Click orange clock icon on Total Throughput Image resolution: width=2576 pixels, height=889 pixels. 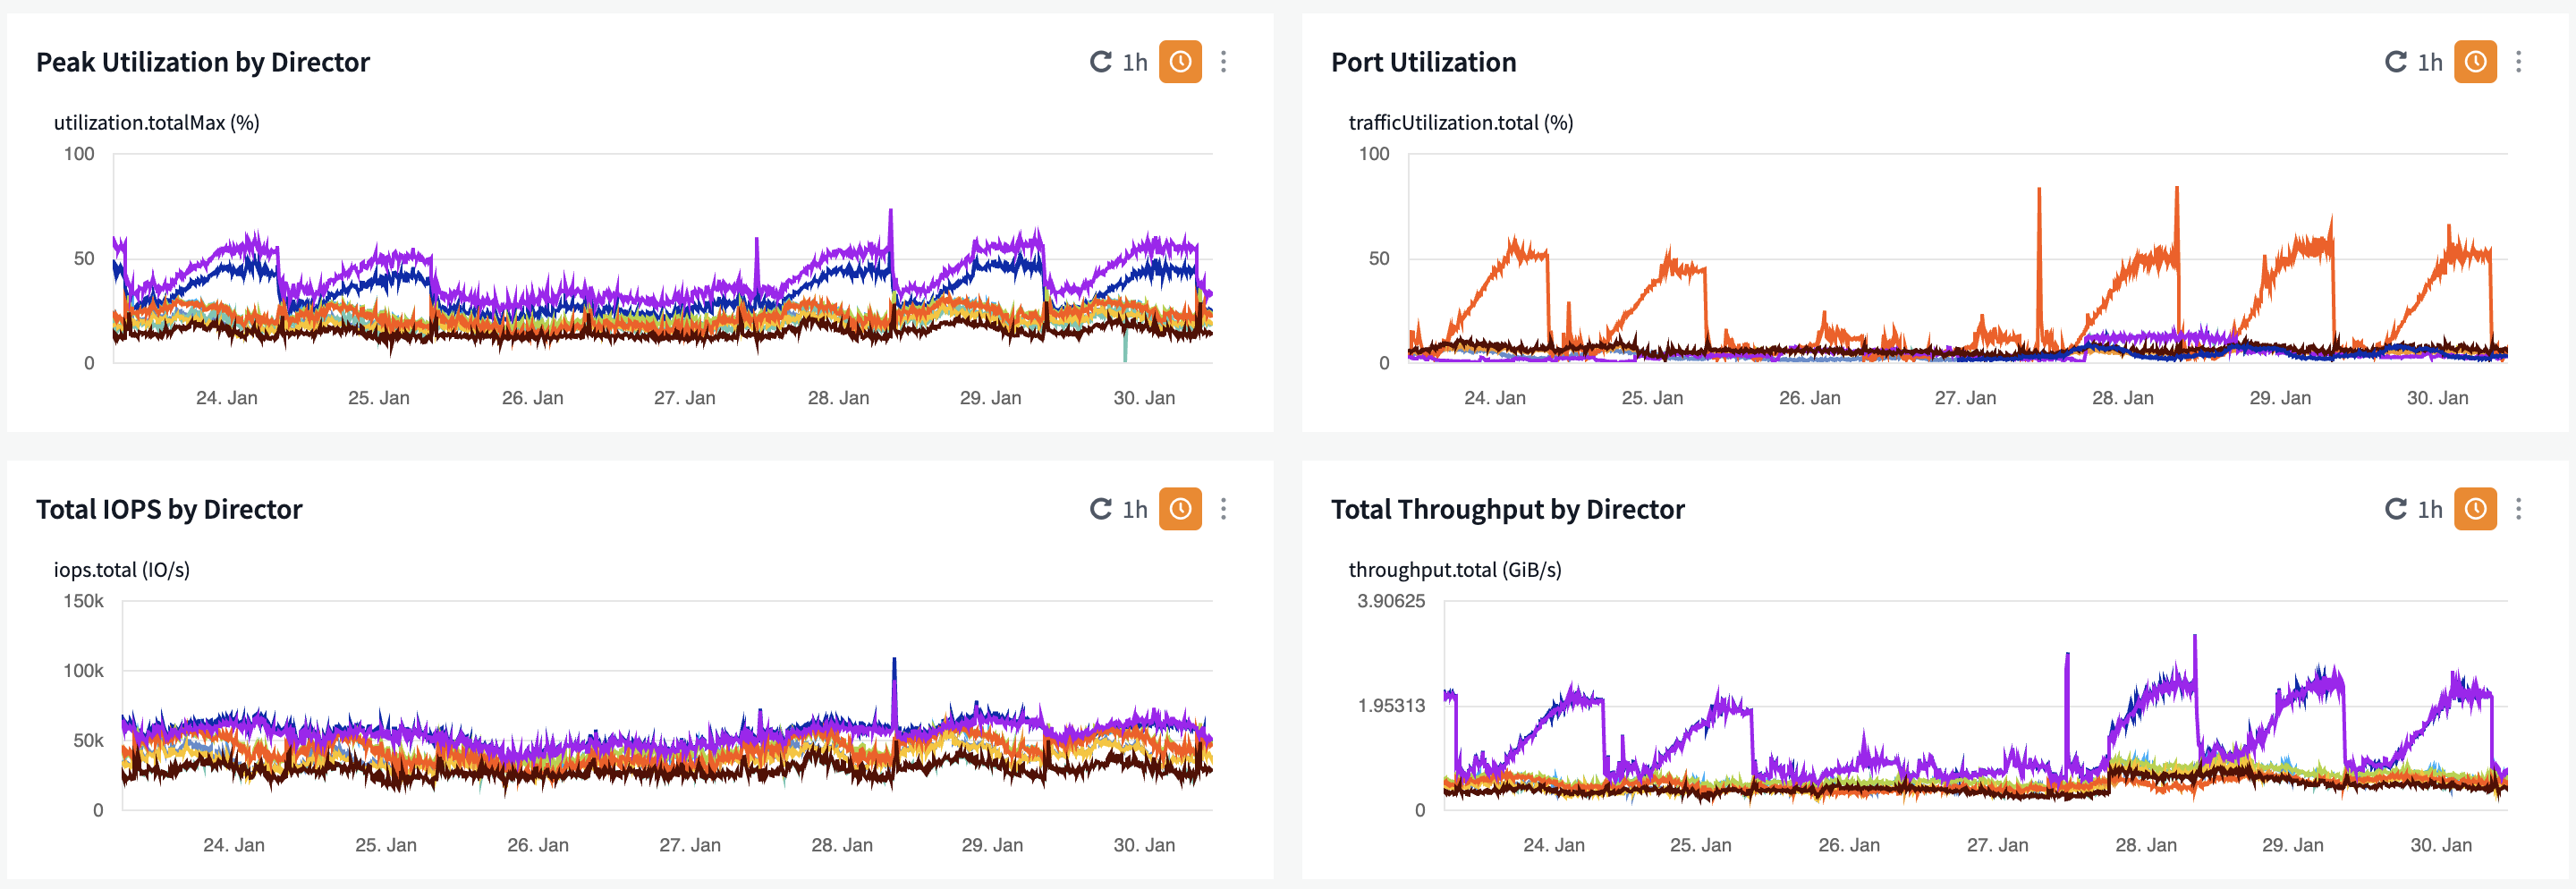pyautogui.click(x=2475, y=509)
